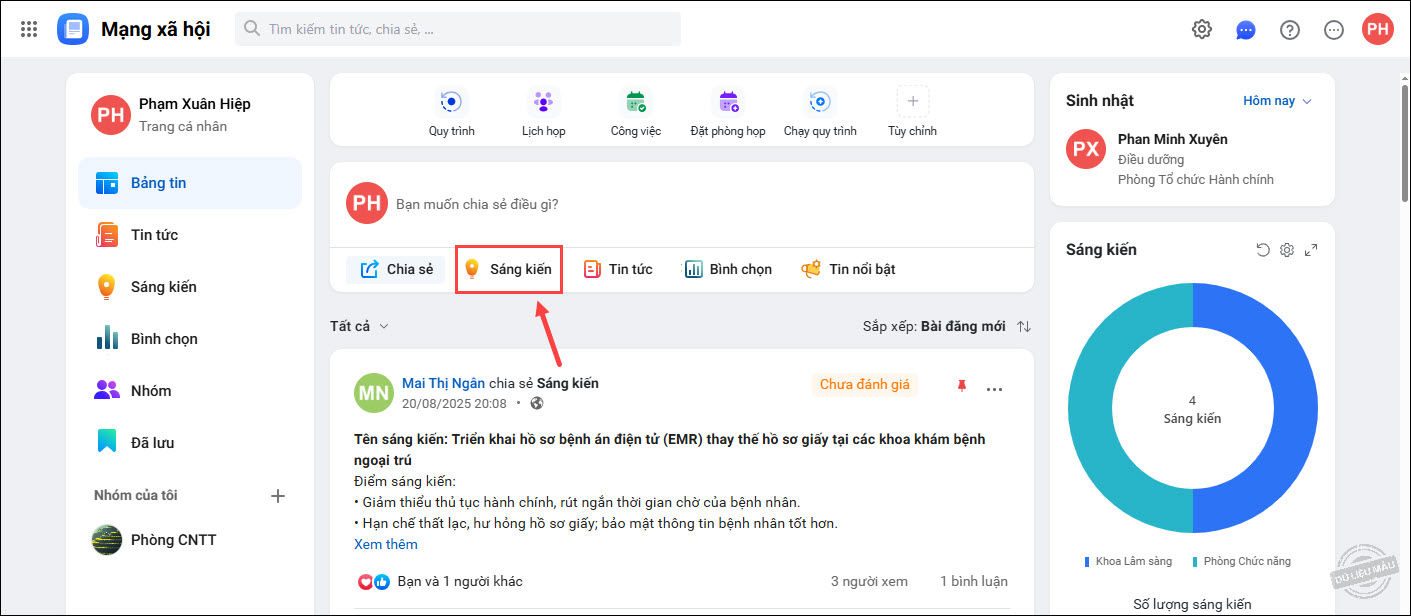Screen dimensions: 1411x616
Task: Open the Đặt phòng họp shortcut icon
Action: [728, 101]
